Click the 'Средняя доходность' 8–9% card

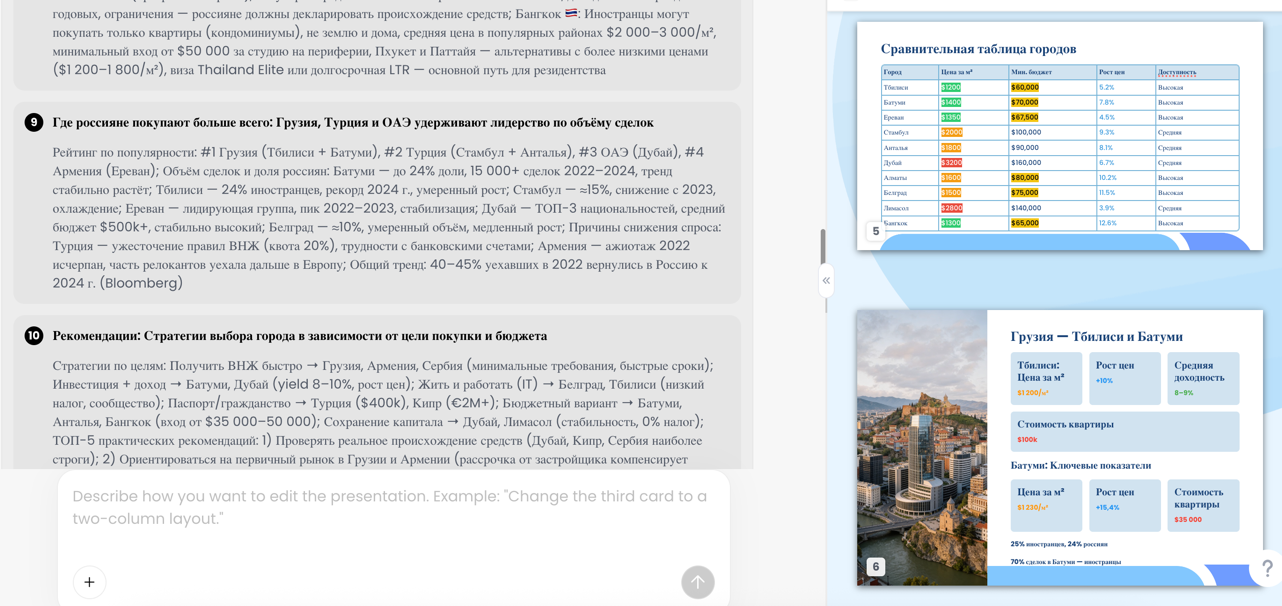1203,378
